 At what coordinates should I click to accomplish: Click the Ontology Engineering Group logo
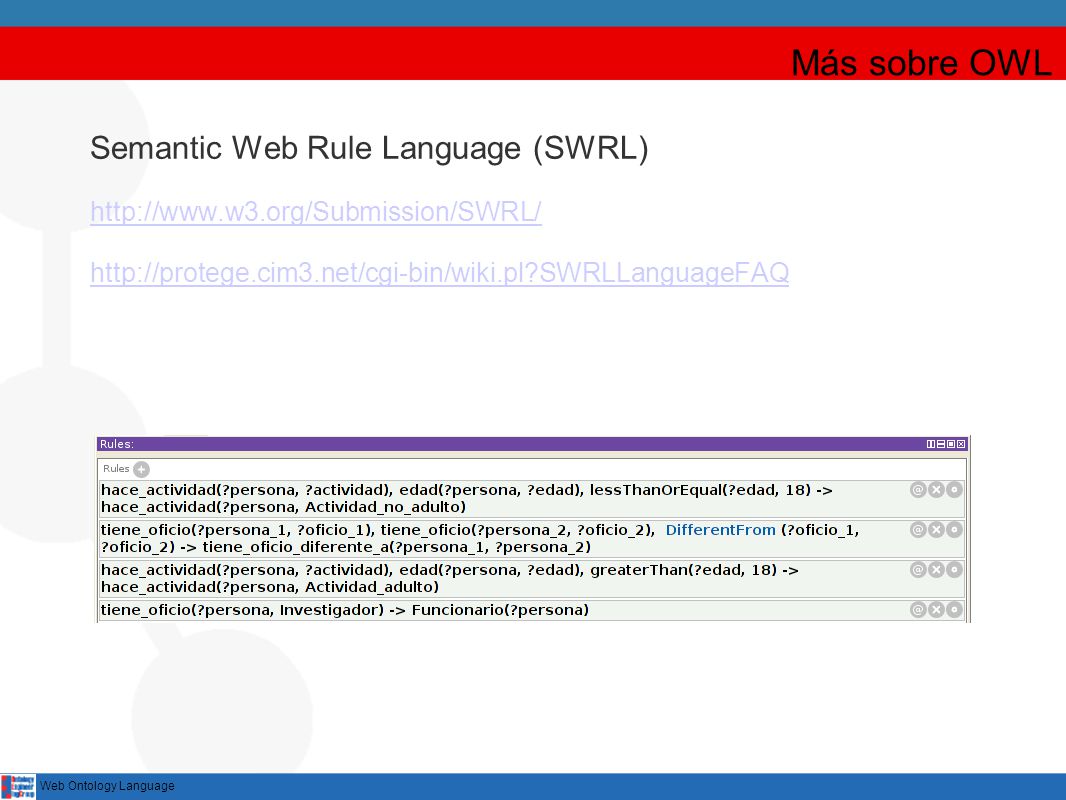pos(18,786)
